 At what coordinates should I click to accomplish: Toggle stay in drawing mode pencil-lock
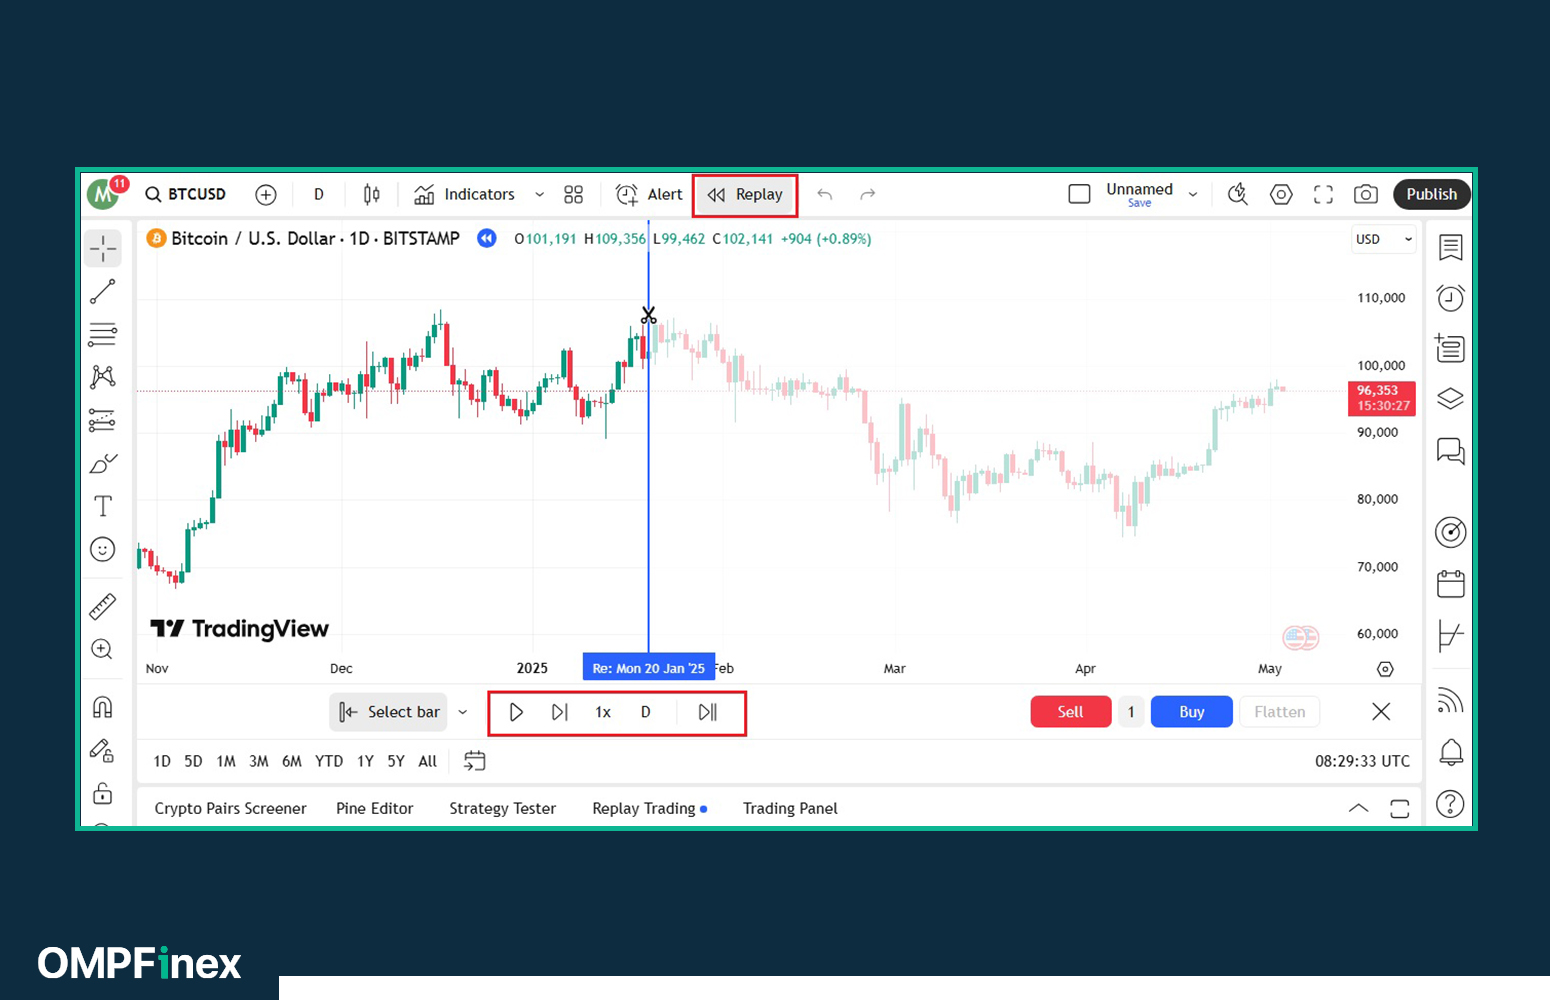tap(103, 750)
